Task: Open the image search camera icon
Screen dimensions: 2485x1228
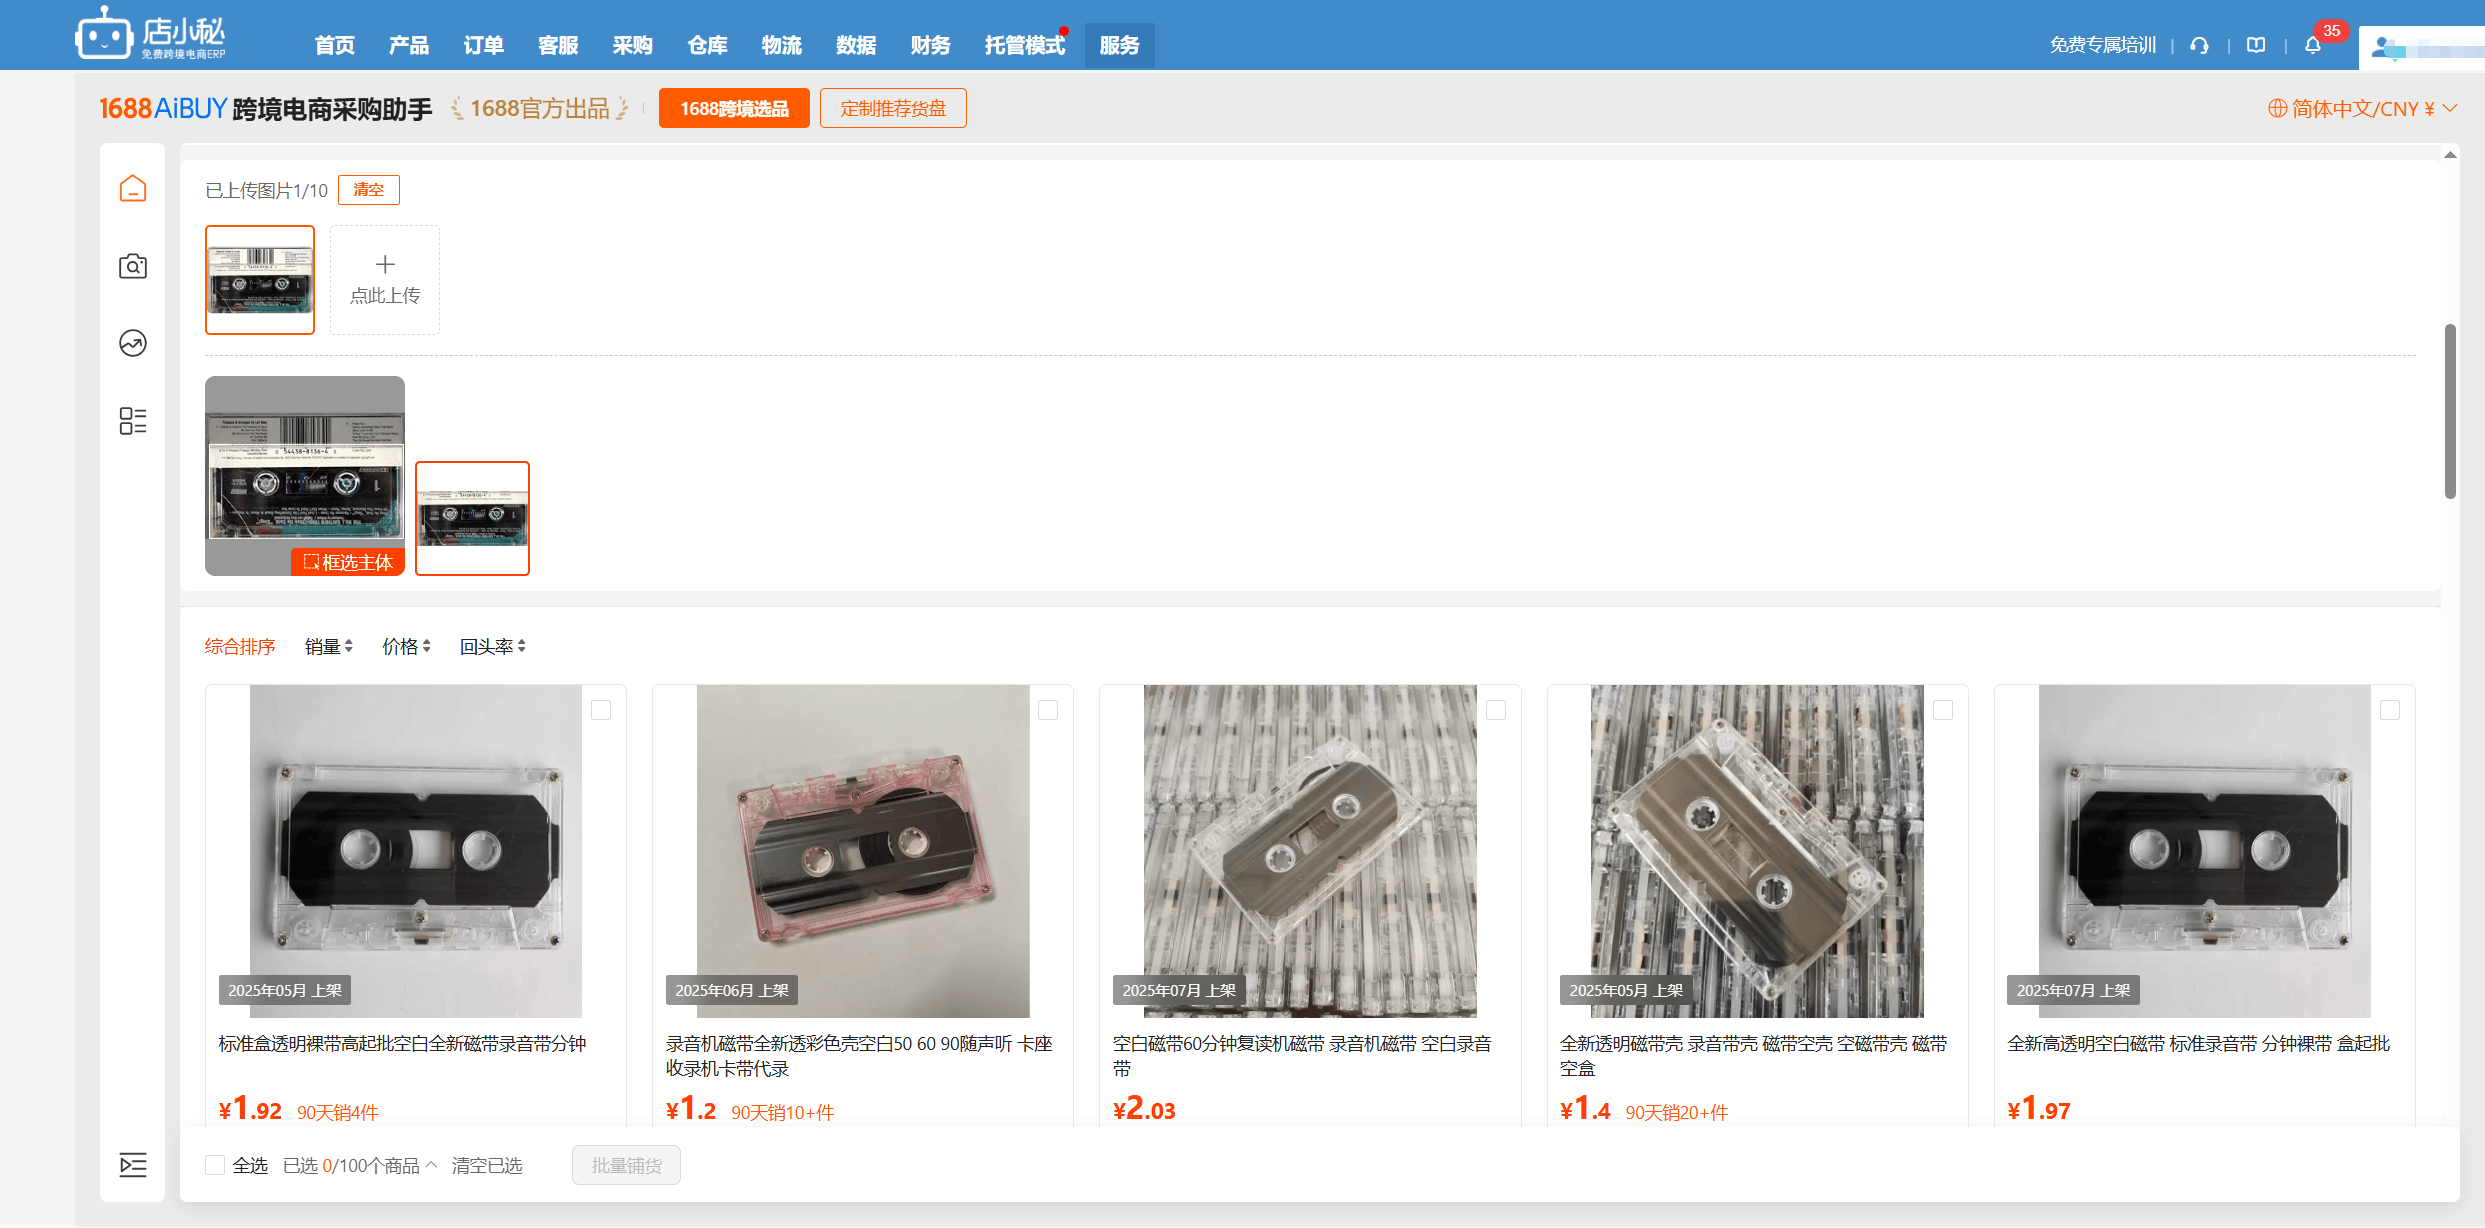Action: [133, 266]
